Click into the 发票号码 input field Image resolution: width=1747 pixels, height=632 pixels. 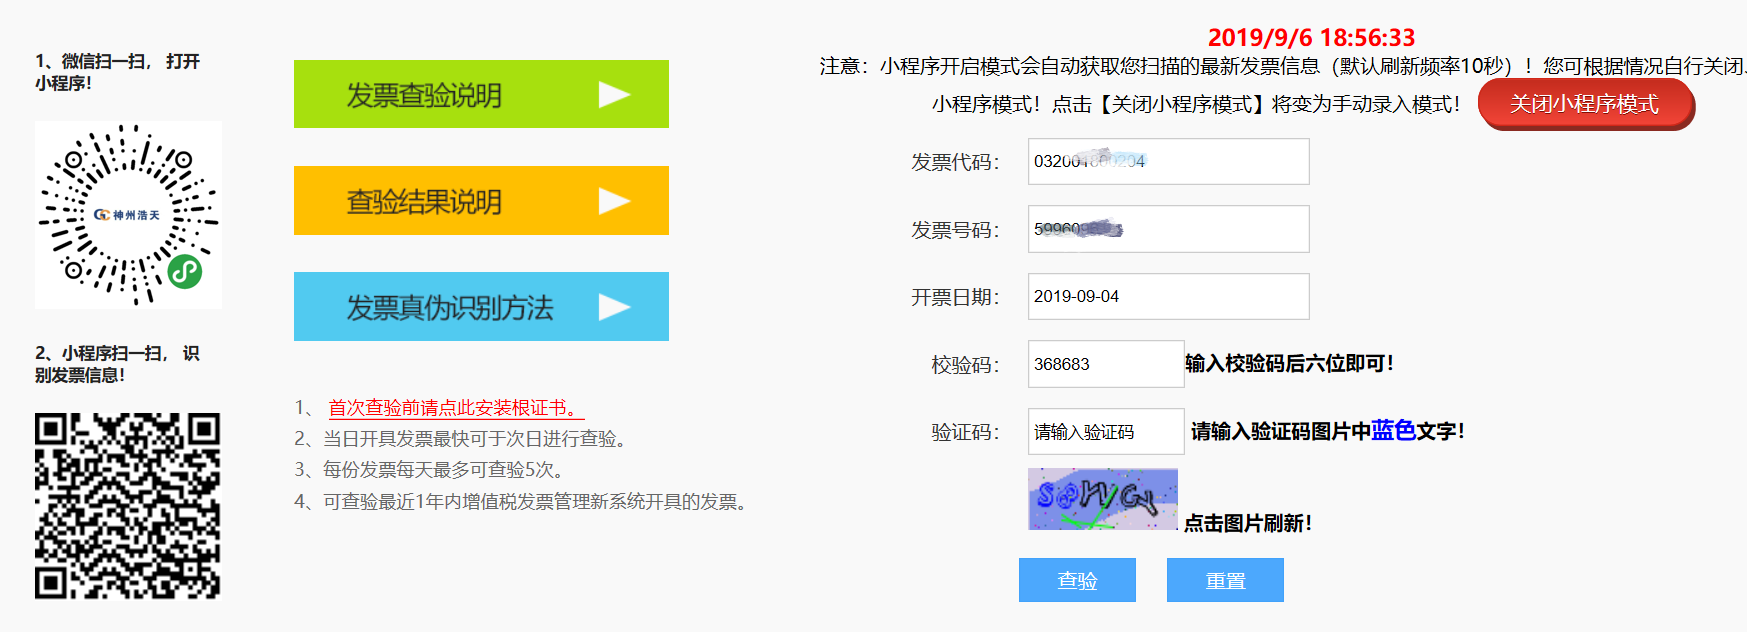[x=1168, y=229]
